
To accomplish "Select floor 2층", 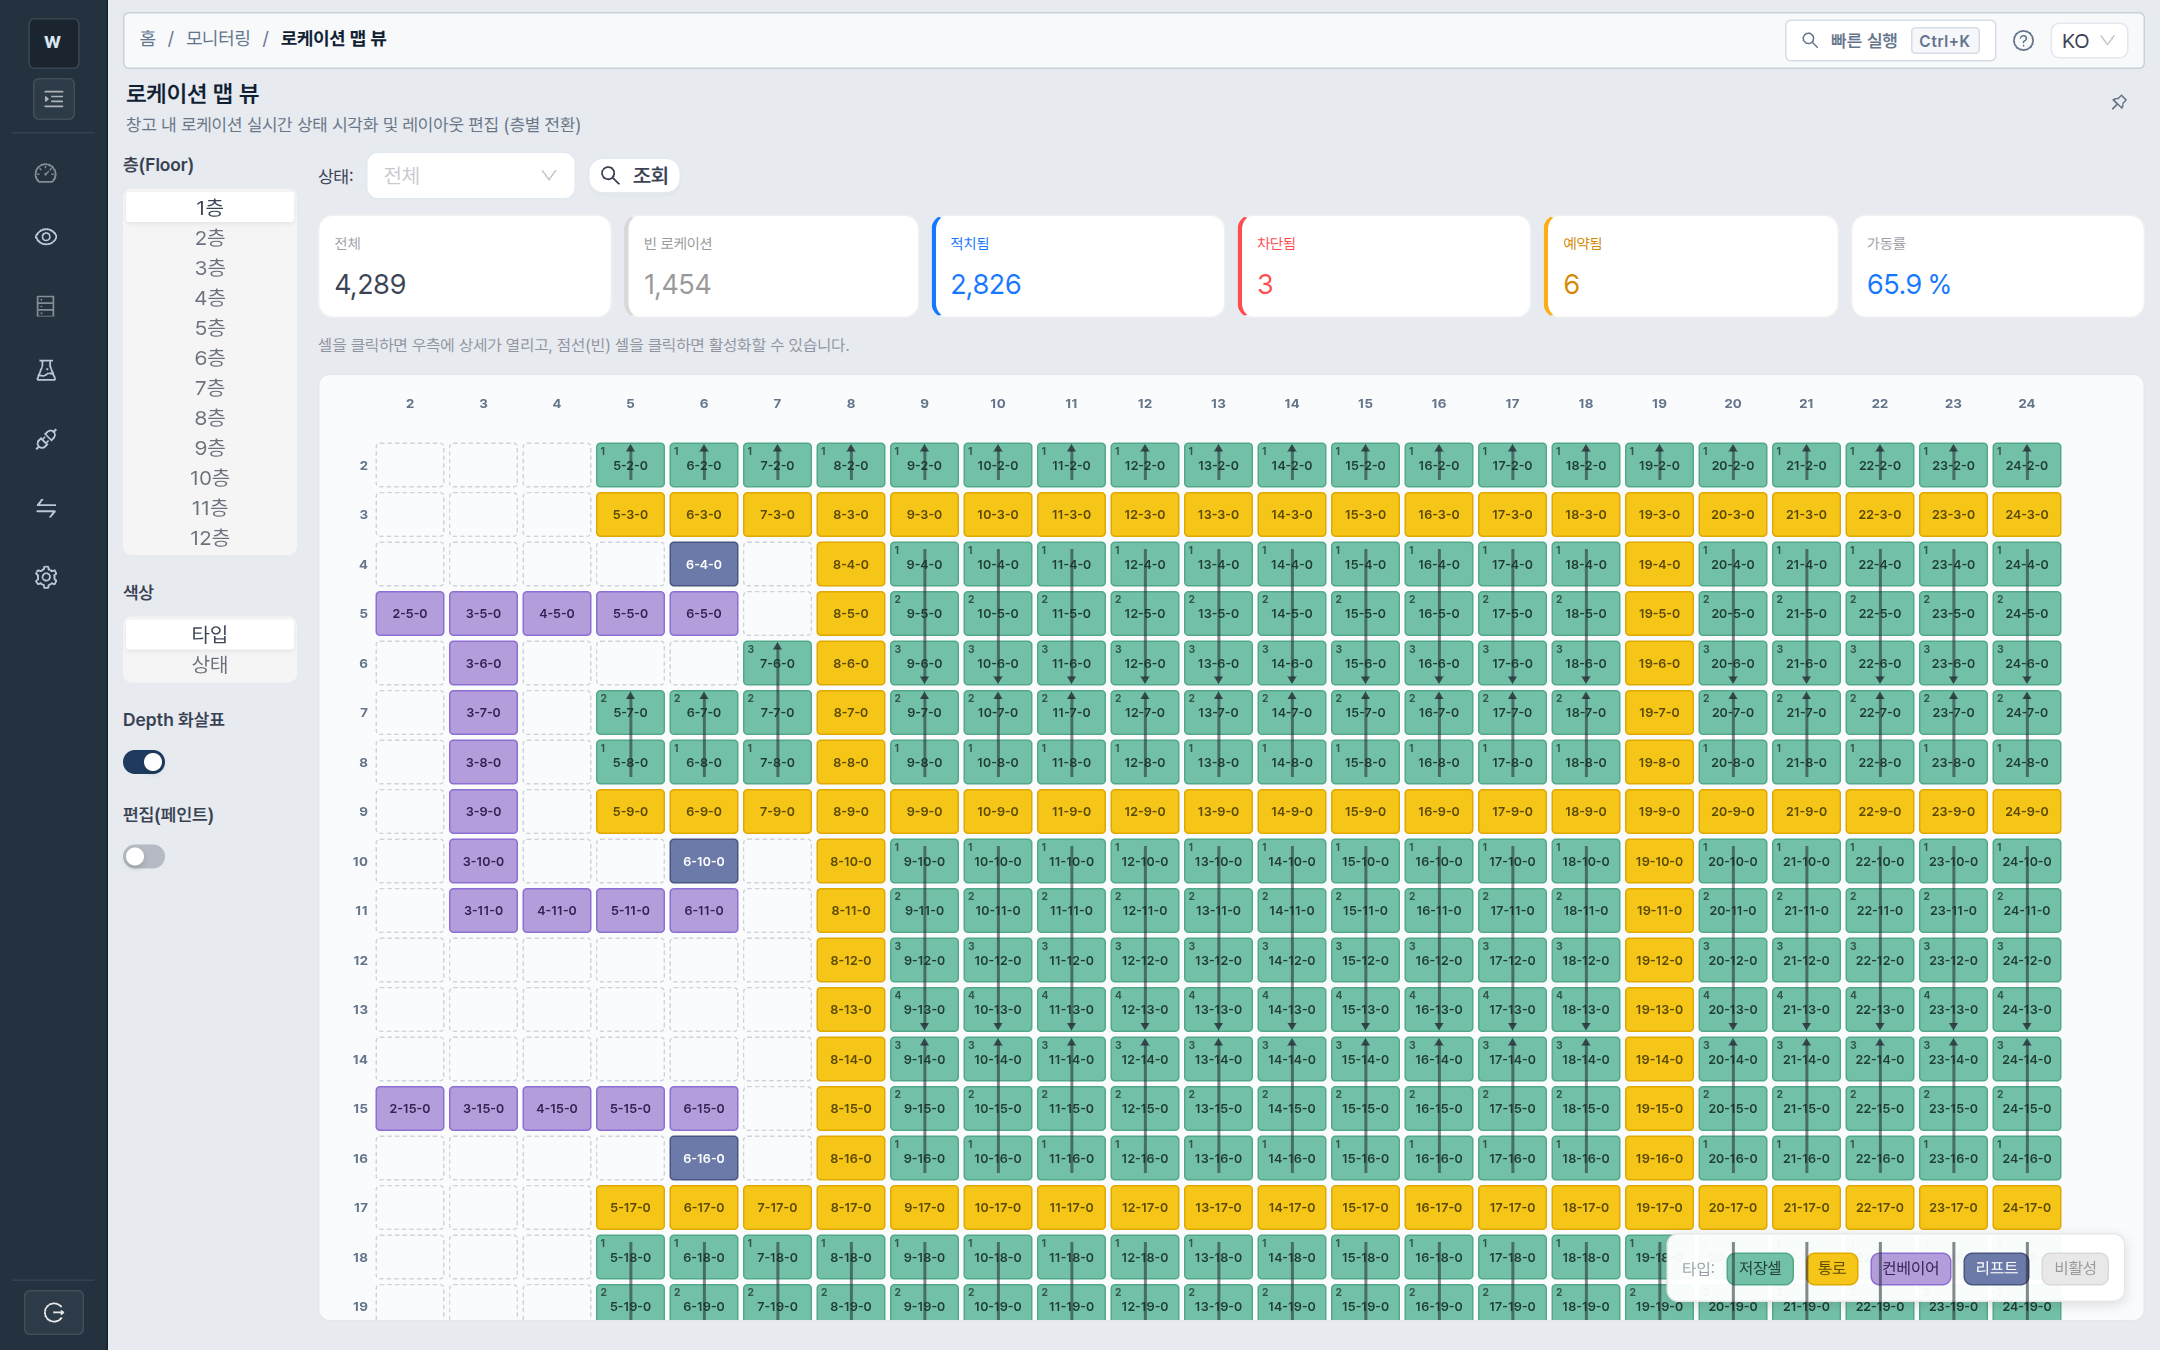I will coord(210,238).
